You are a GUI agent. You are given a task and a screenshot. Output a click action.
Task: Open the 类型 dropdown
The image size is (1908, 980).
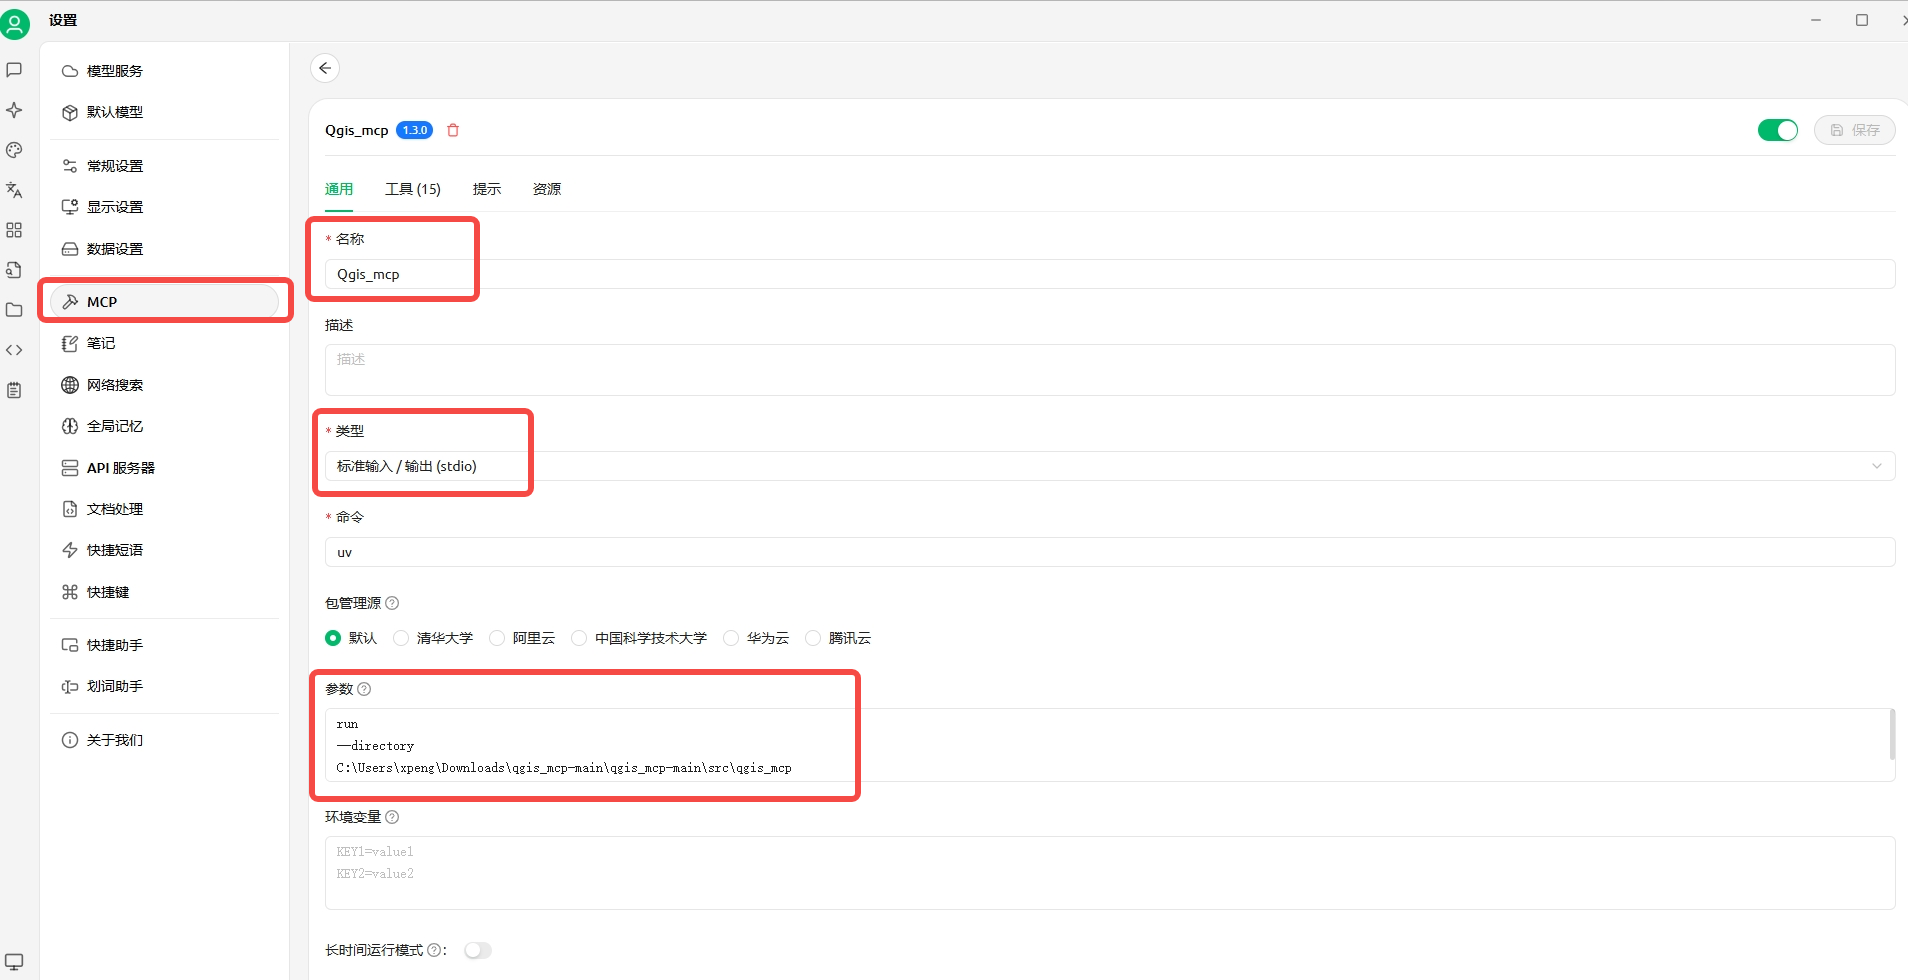[1110, 466]
